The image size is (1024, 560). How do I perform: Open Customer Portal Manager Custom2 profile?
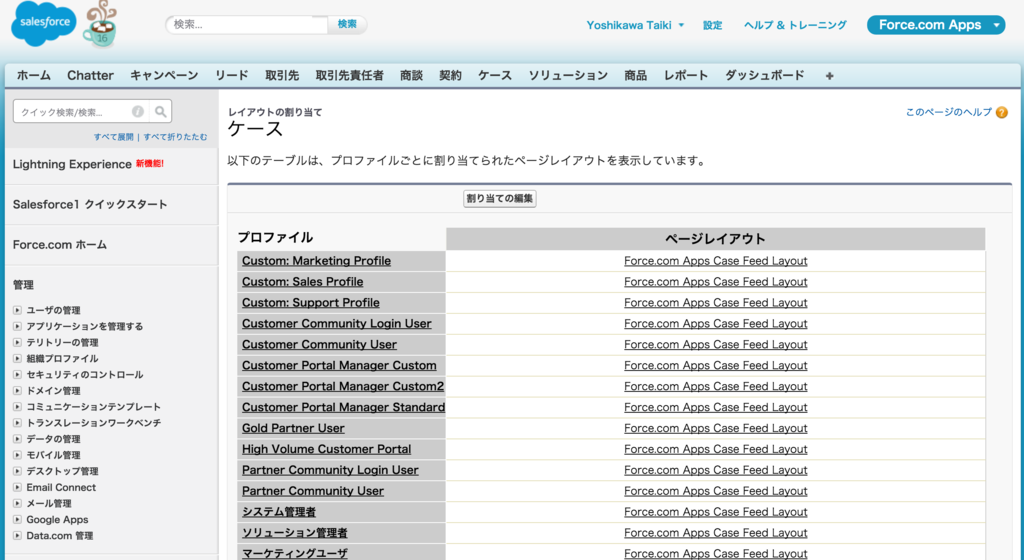tap(343, 386)
